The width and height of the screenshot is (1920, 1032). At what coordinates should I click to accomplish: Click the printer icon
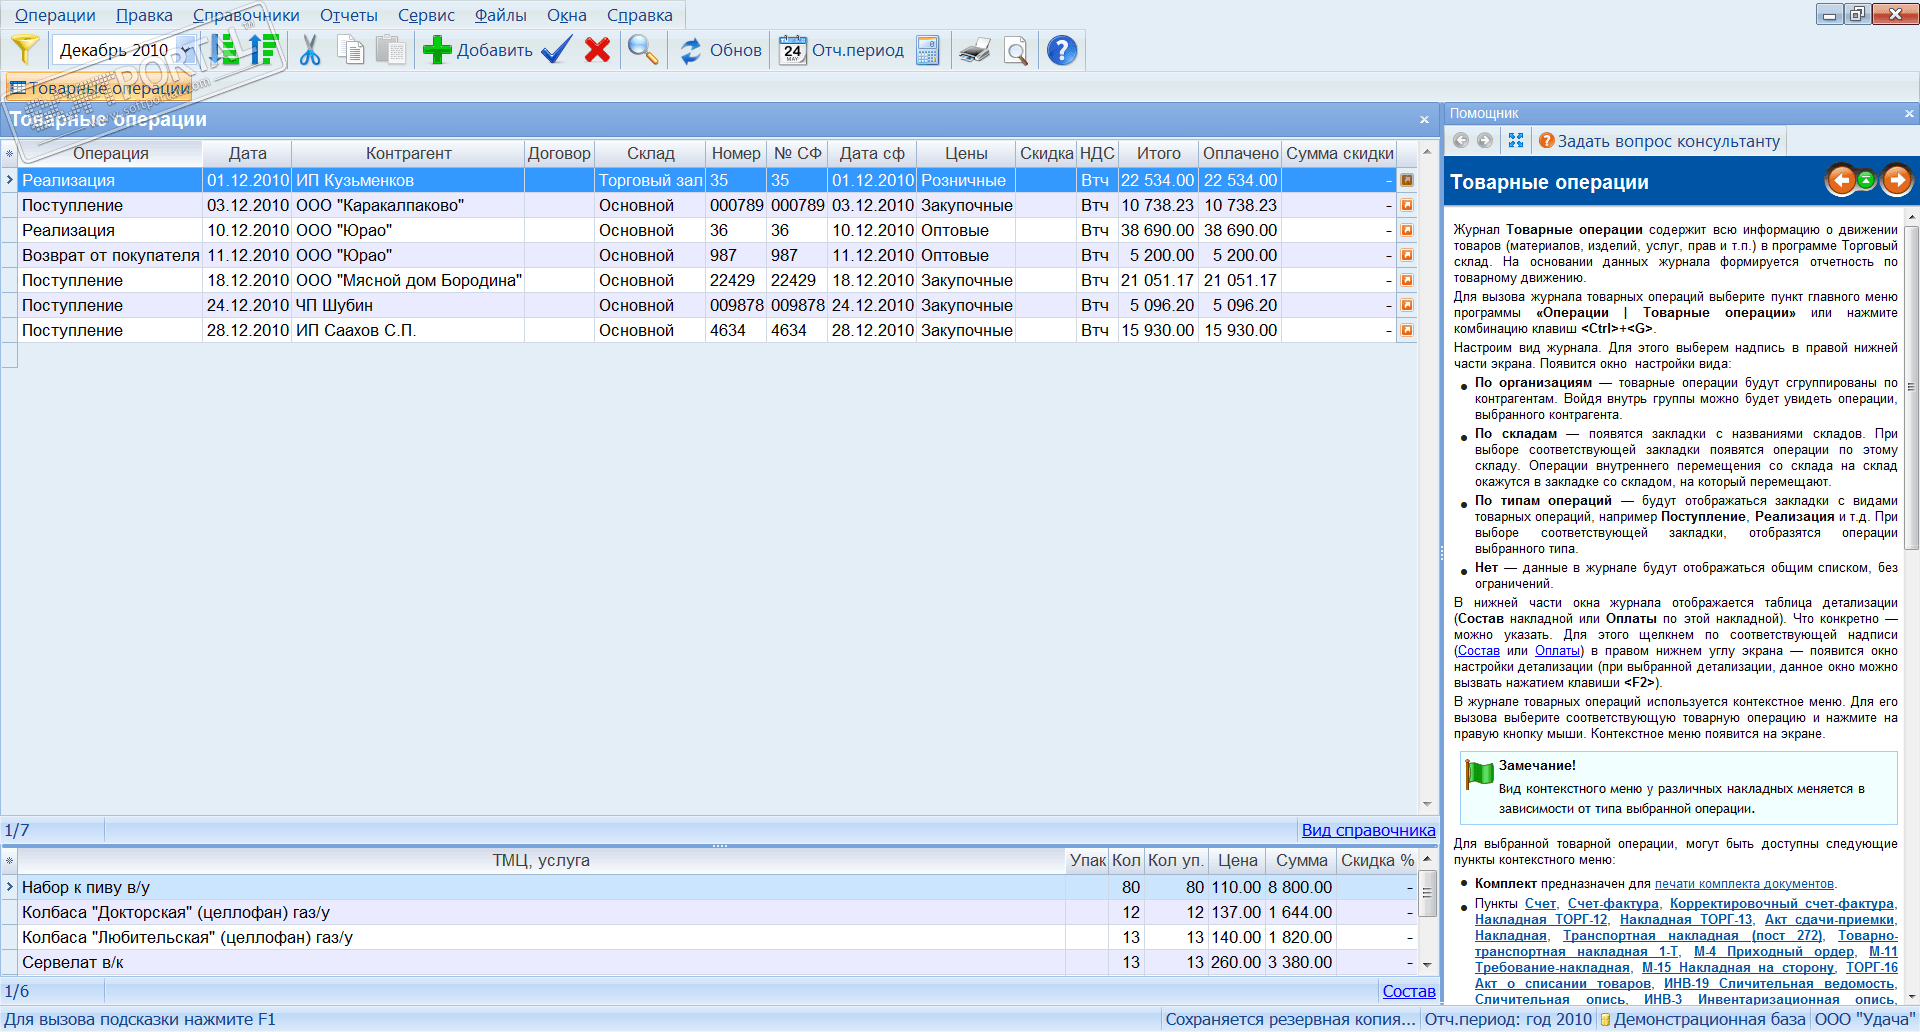pos(974,50)
